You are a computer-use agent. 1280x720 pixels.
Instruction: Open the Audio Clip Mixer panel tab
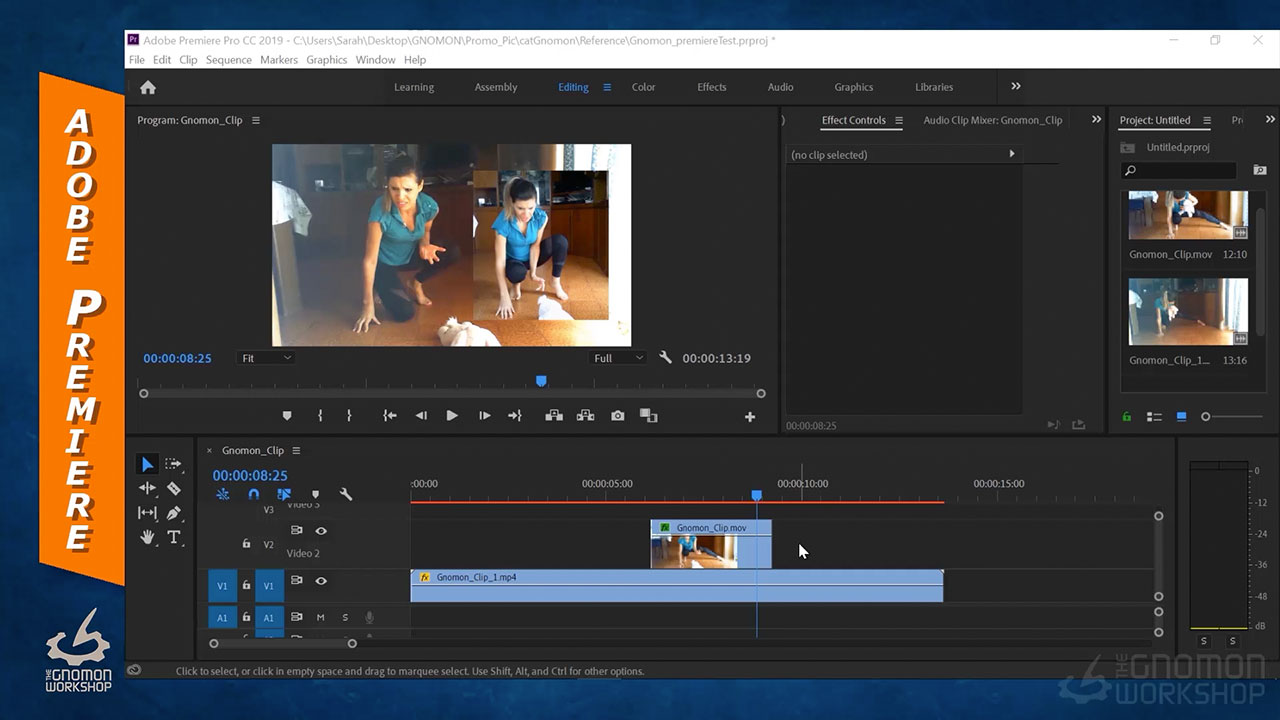click(x=992, y=120)
